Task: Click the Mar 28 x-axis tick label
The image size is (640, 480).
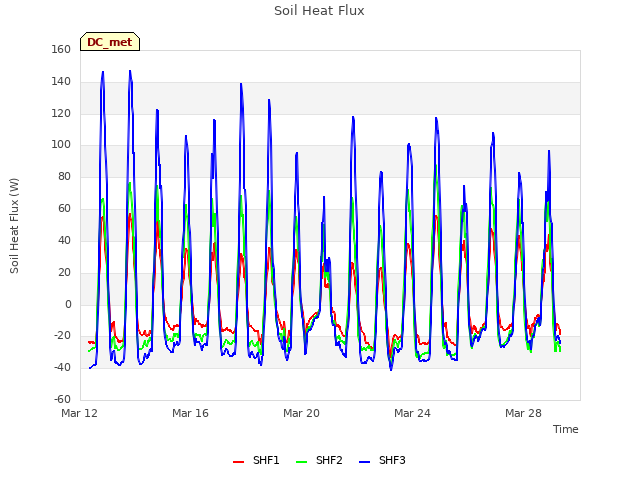Action: click(523, 413)
